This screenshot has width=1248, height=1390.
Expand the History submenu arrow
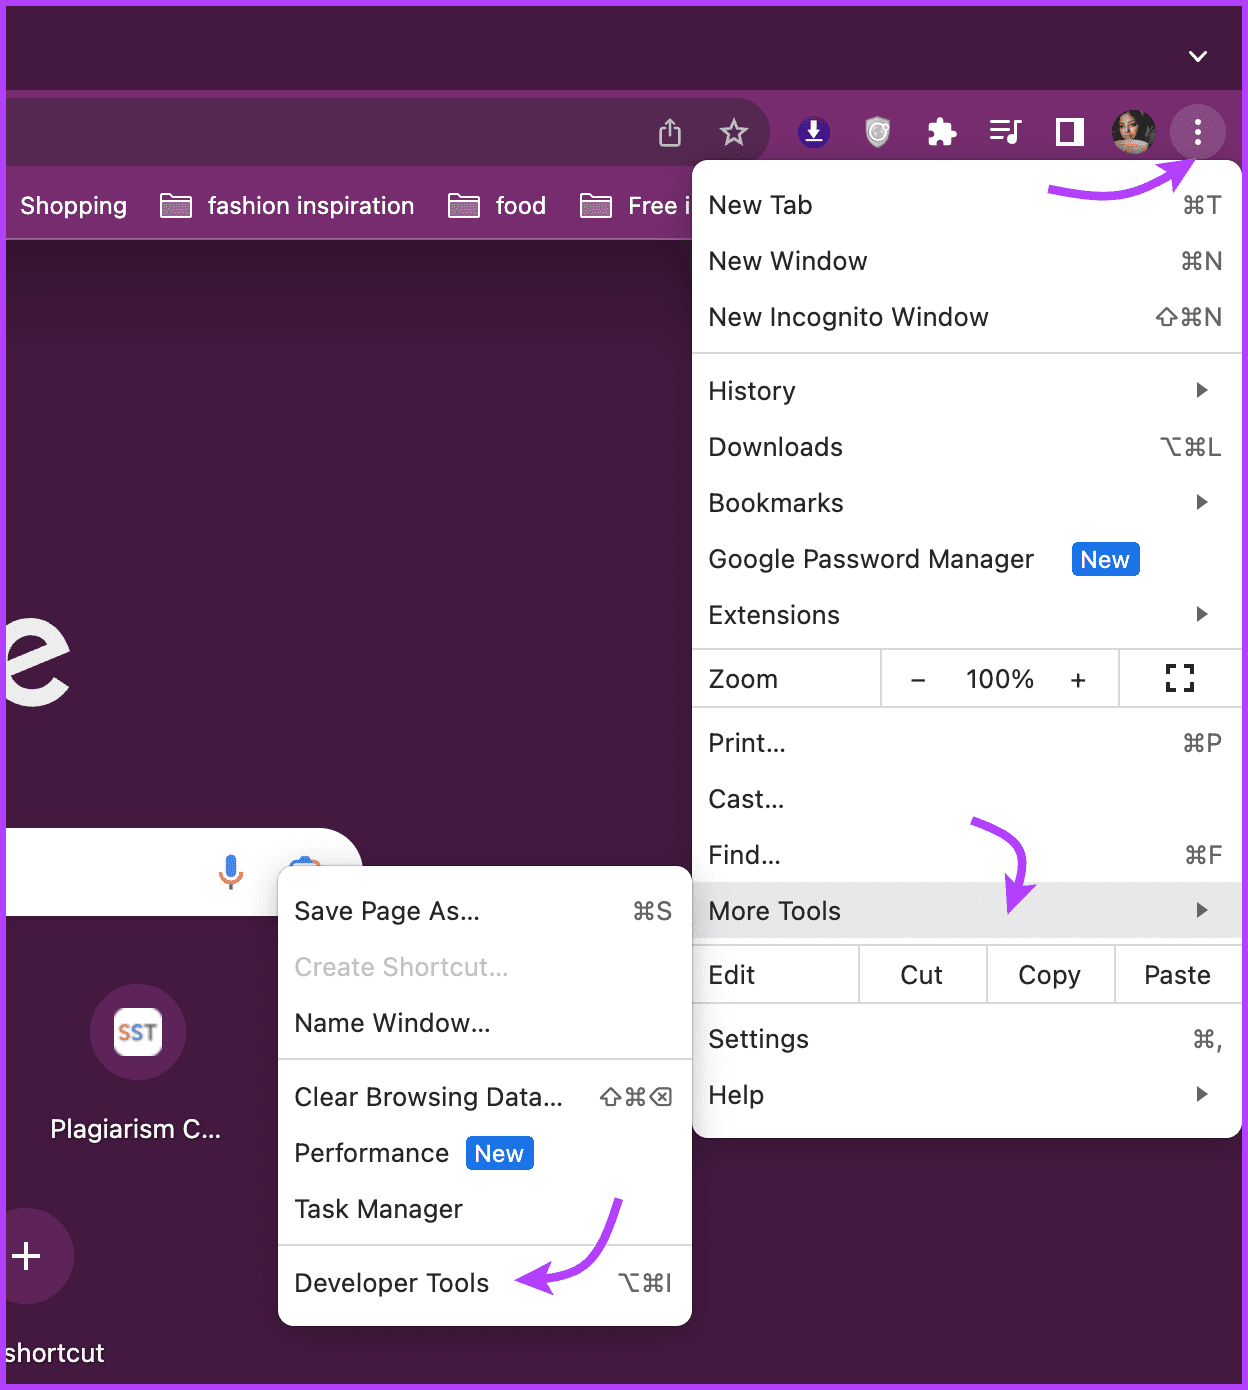[1201, 390]
